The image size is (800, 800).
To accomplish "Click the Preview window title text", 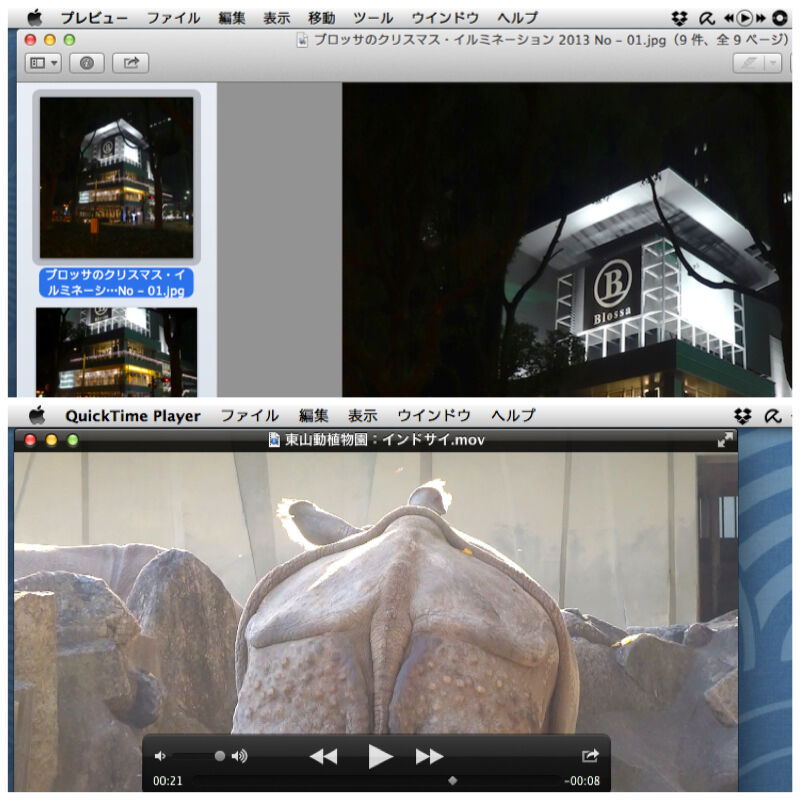I will pos(552,40).
